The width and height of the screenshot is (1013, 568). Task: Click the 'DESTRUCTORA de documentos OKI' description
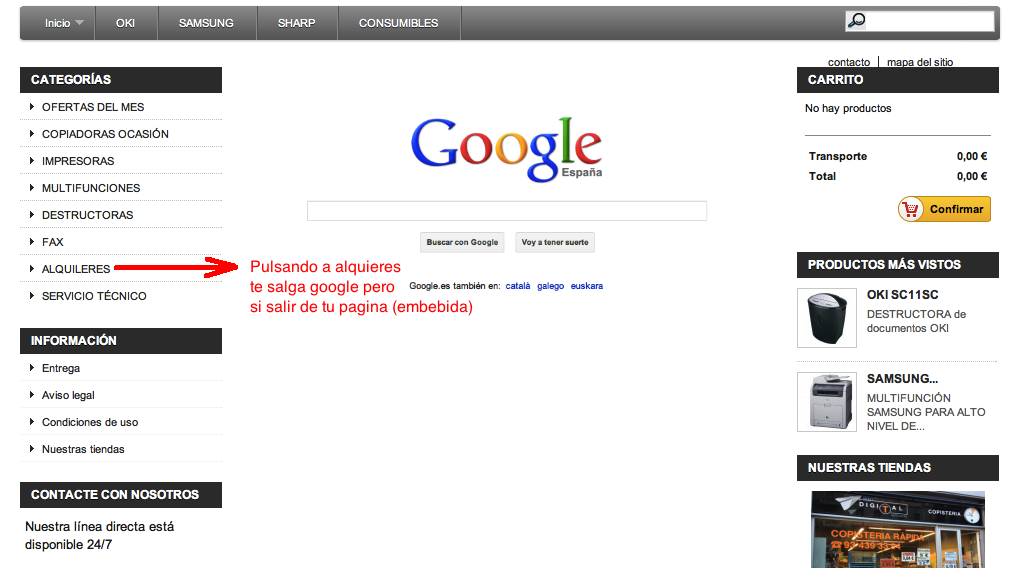[x=917, y=321]
